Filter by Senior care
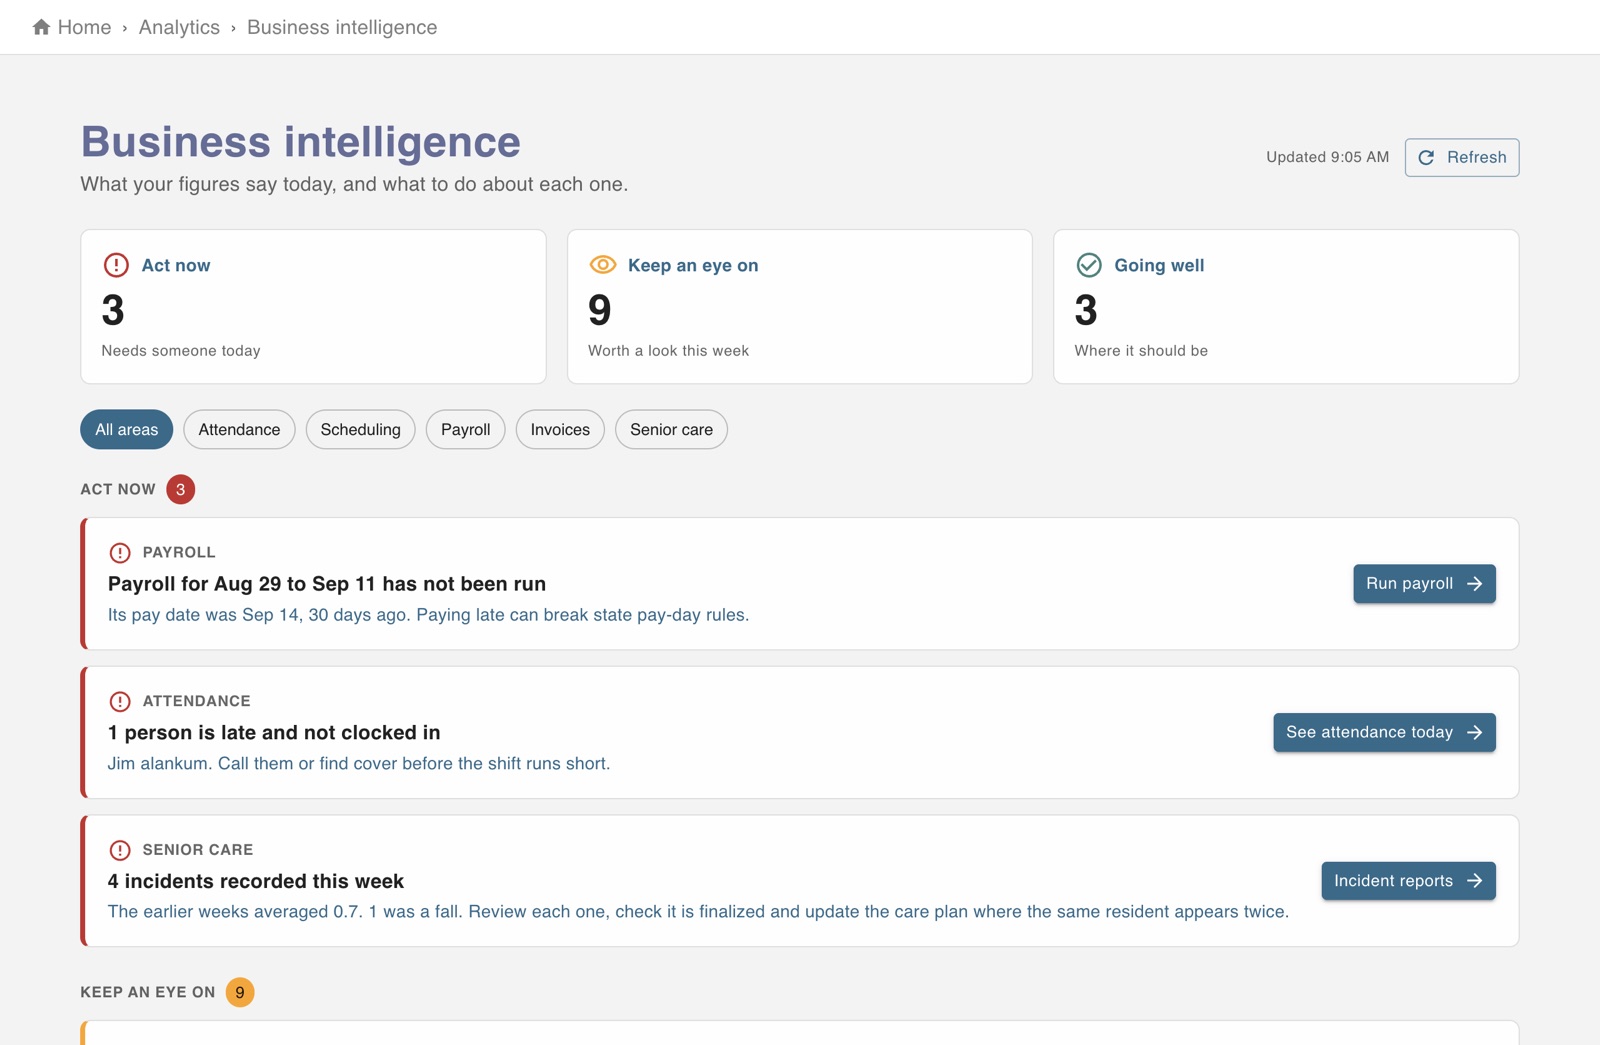The height and width of the screenshot is (1045, 1600). [x=671, y=429]
